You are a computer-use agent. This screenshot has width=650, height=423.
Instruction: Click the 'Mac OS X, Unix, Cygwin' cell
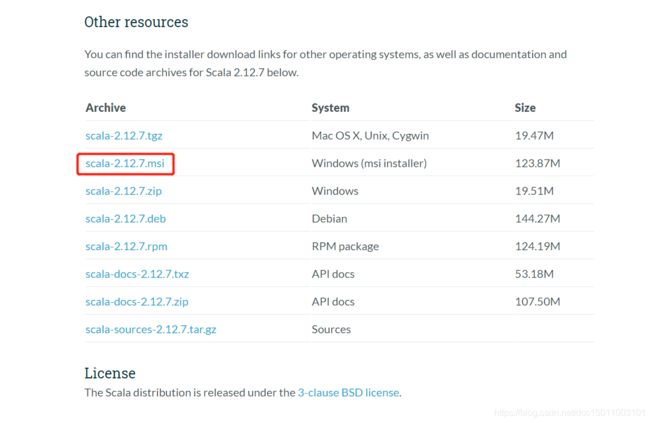tap(370, 136)
